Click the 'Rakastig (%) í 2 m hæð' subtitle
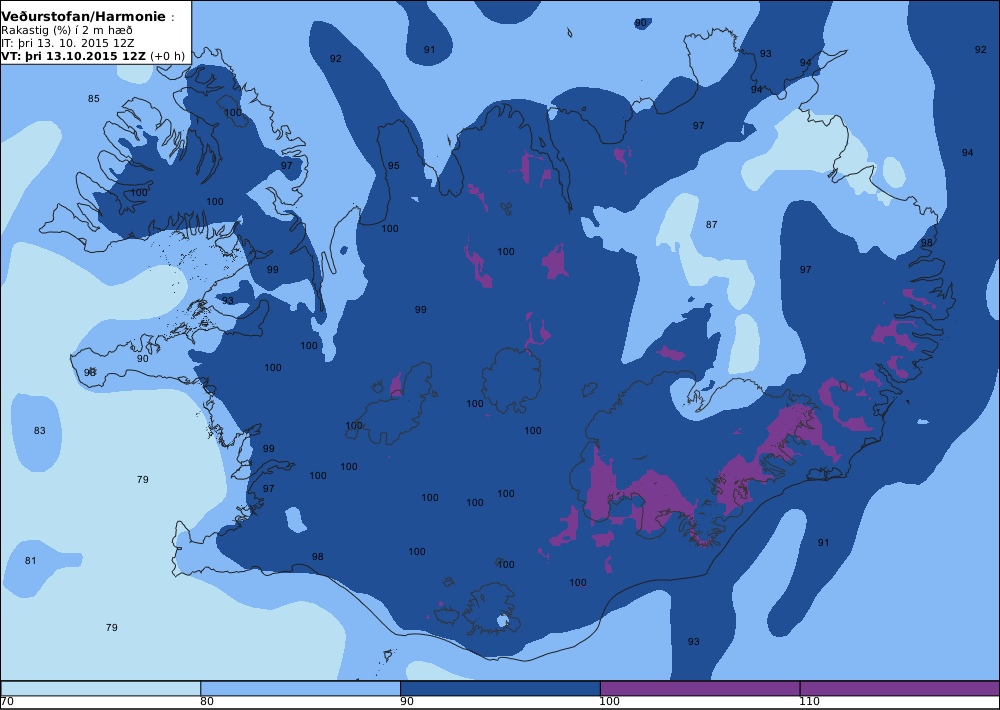 67,31
